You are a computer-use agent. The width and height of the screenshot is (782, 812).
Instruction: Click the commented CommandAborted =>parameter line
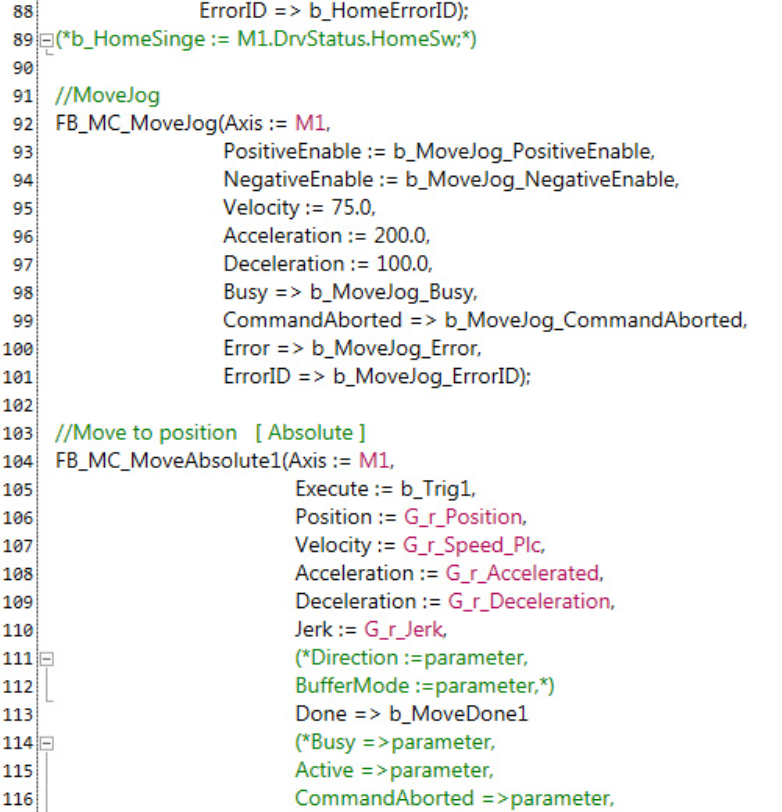point(454,798)
